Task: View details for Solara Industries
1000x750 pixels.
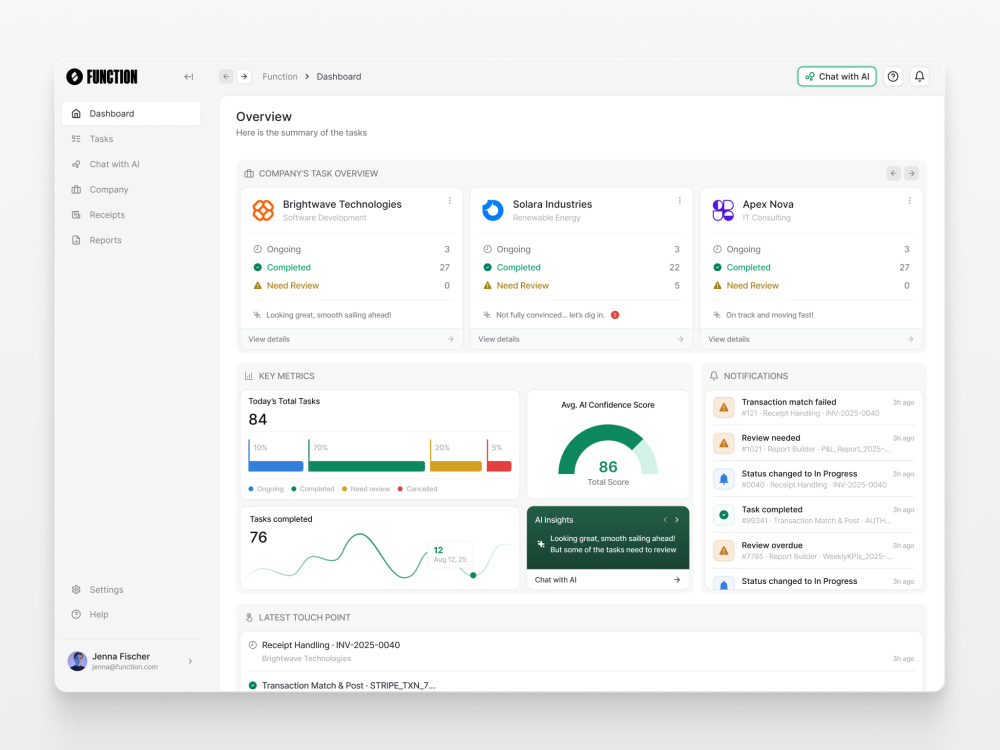Action: click(x=581, y=339)
